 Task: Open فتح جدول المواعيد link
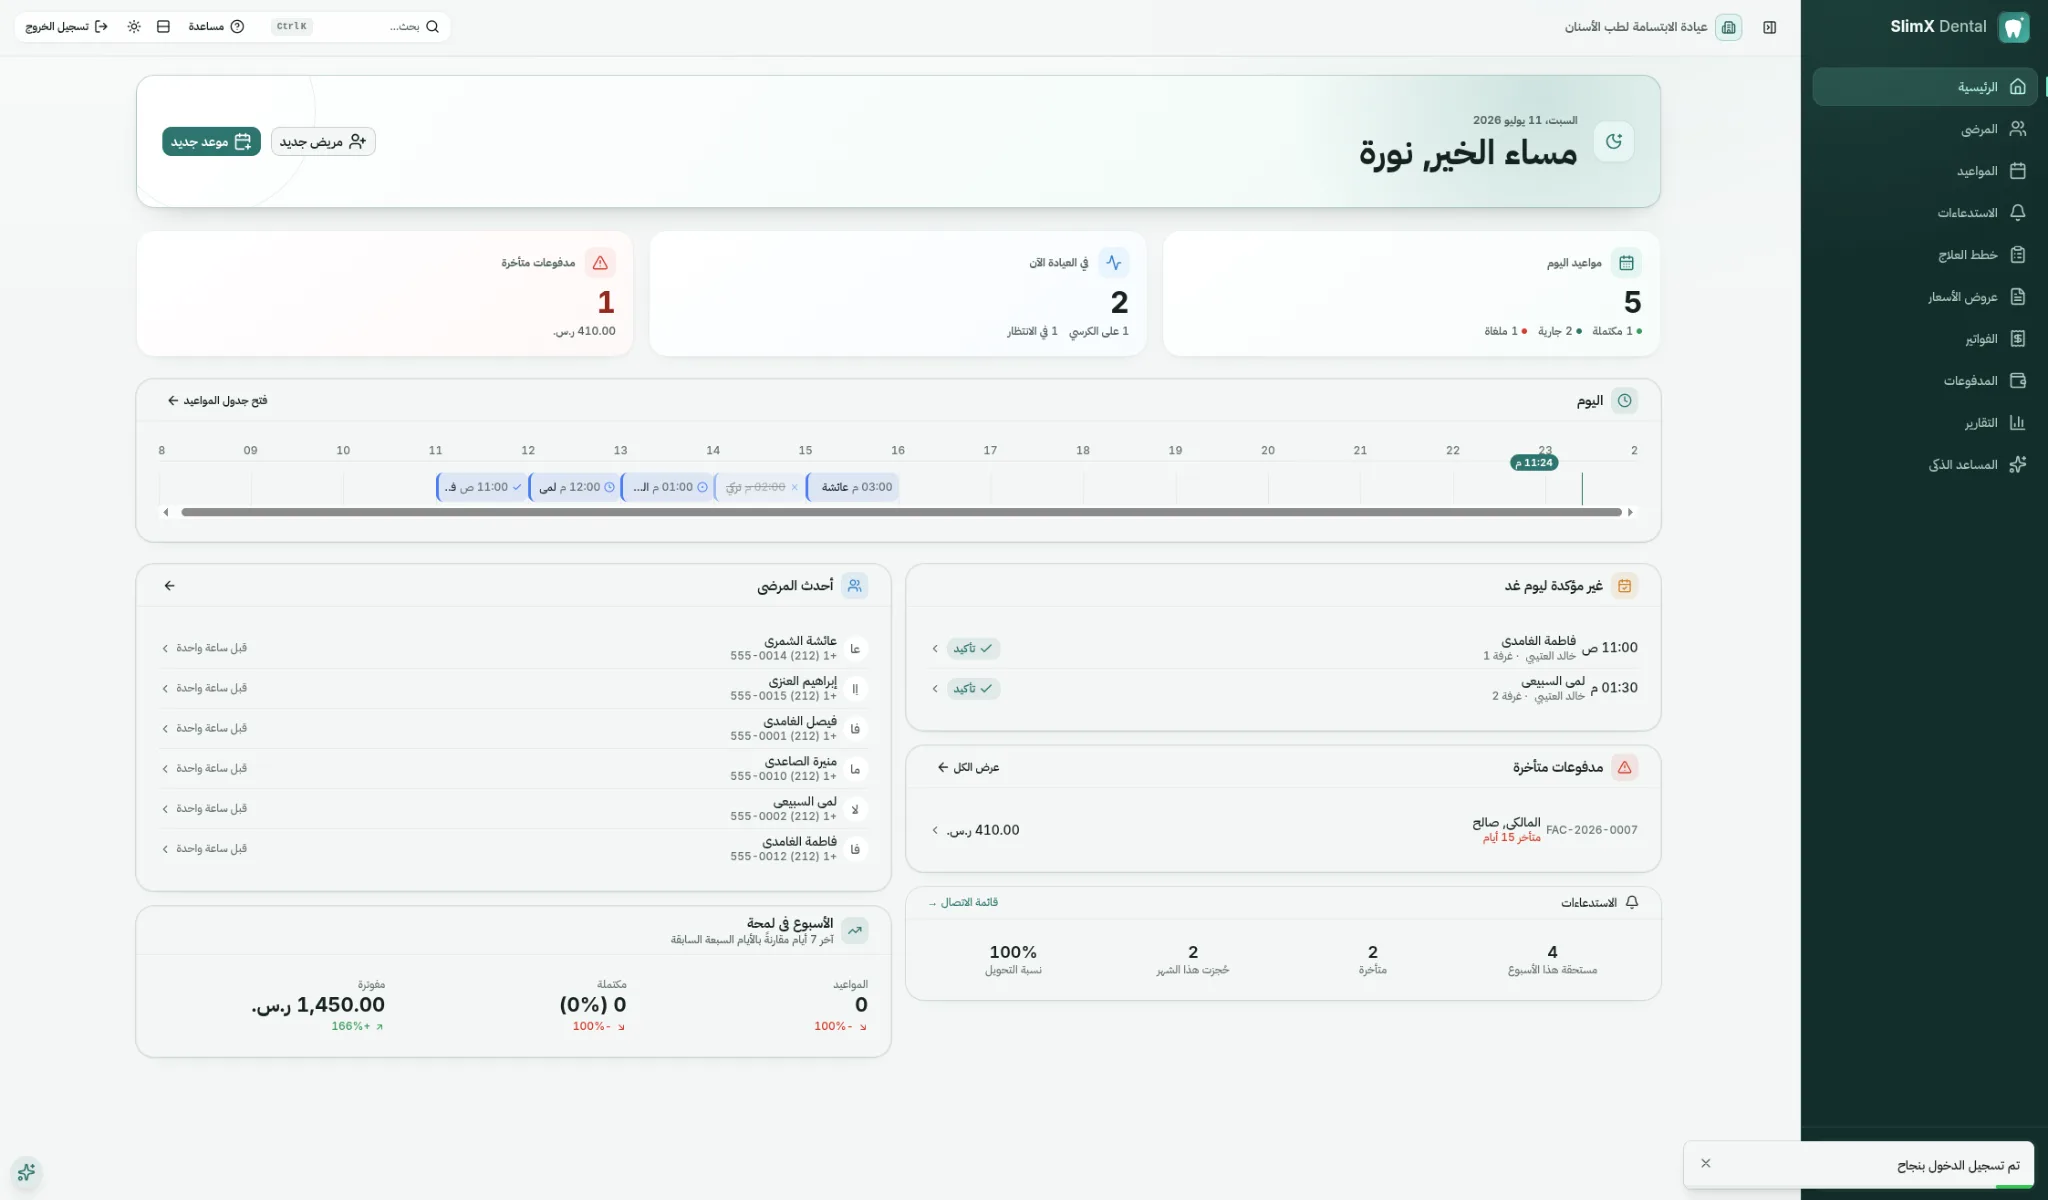(x=217, y=401)
